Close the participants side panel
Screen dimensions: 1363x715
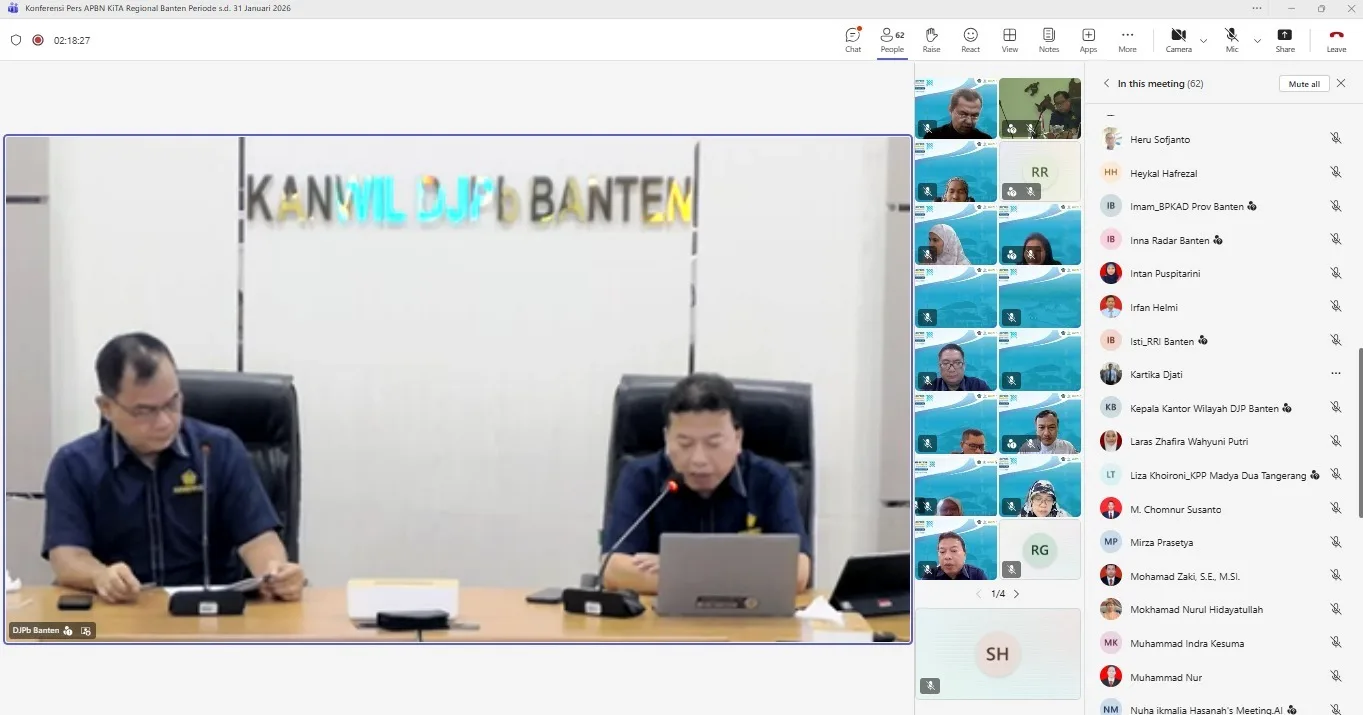[1341, 84]
